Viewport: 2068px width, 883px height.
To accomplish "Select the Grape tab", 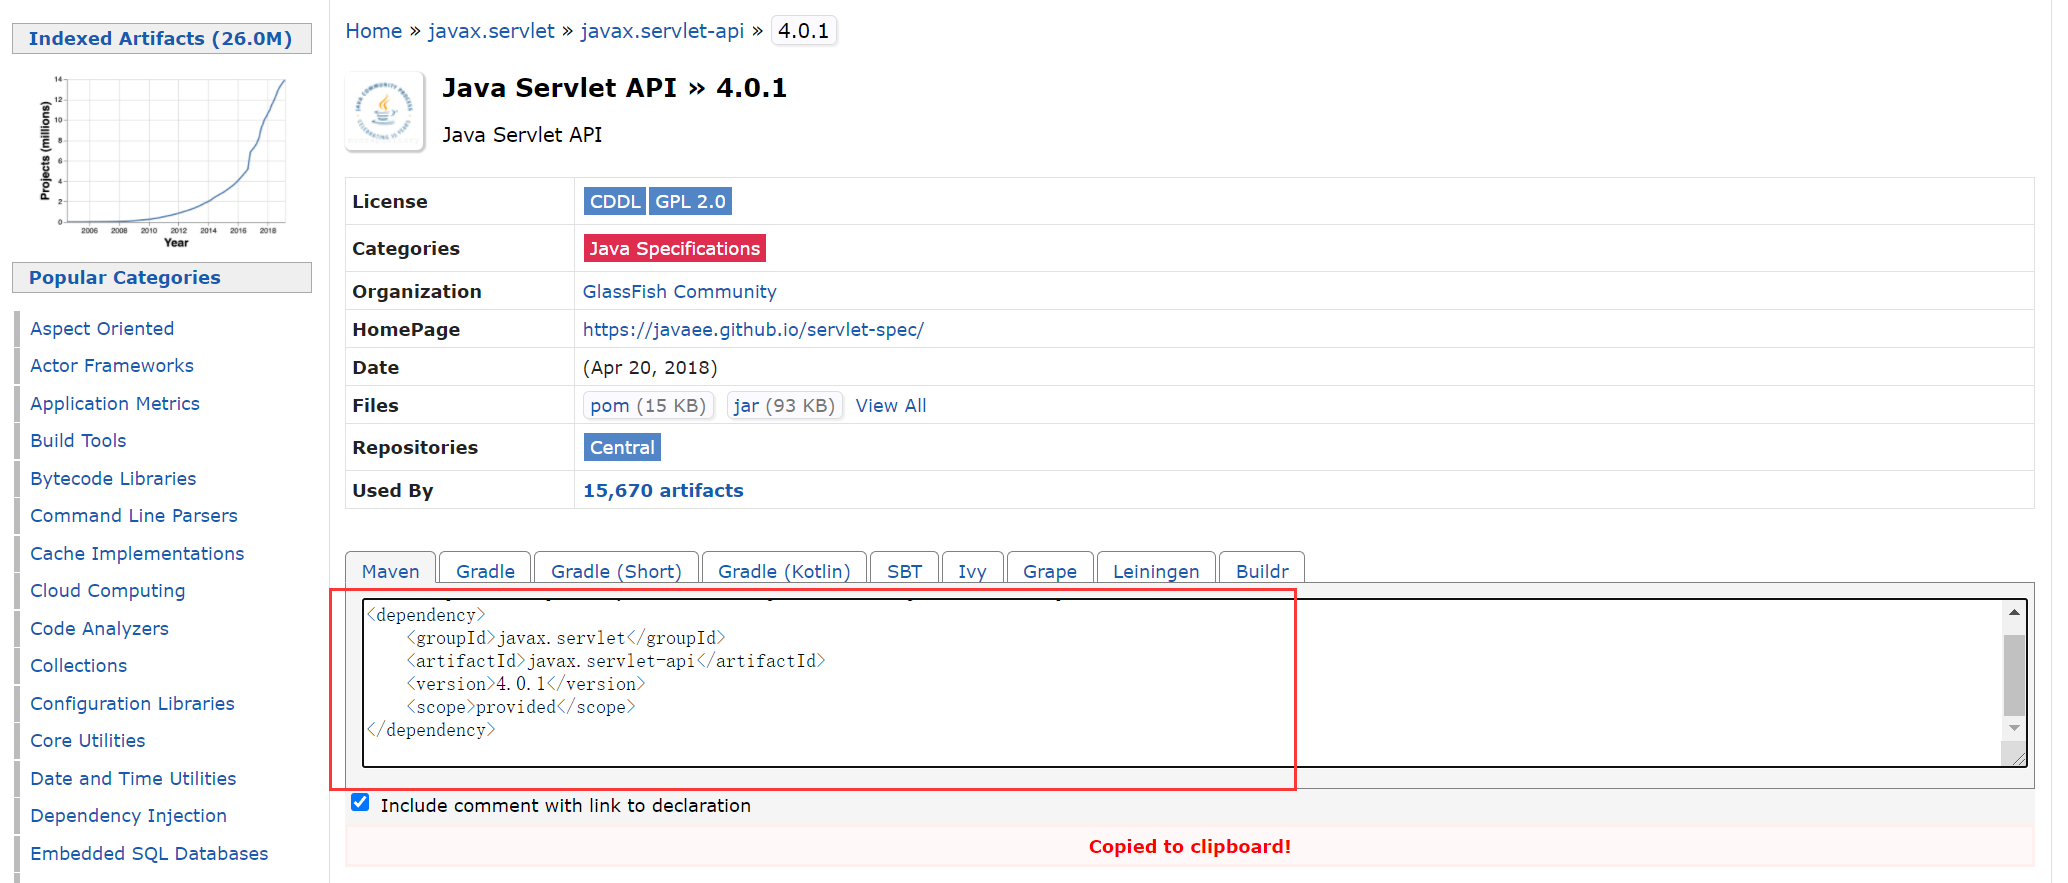I will (1050, 570).
